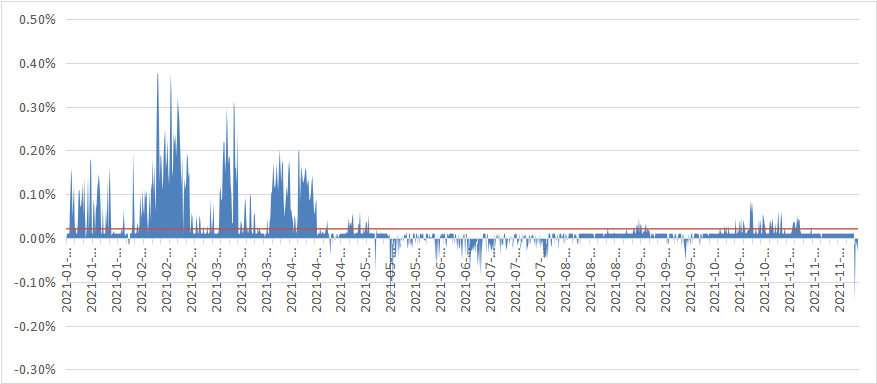Select the 0.20% y-axis label
Viewport: 877px width, 384px height.
(37, 151)
